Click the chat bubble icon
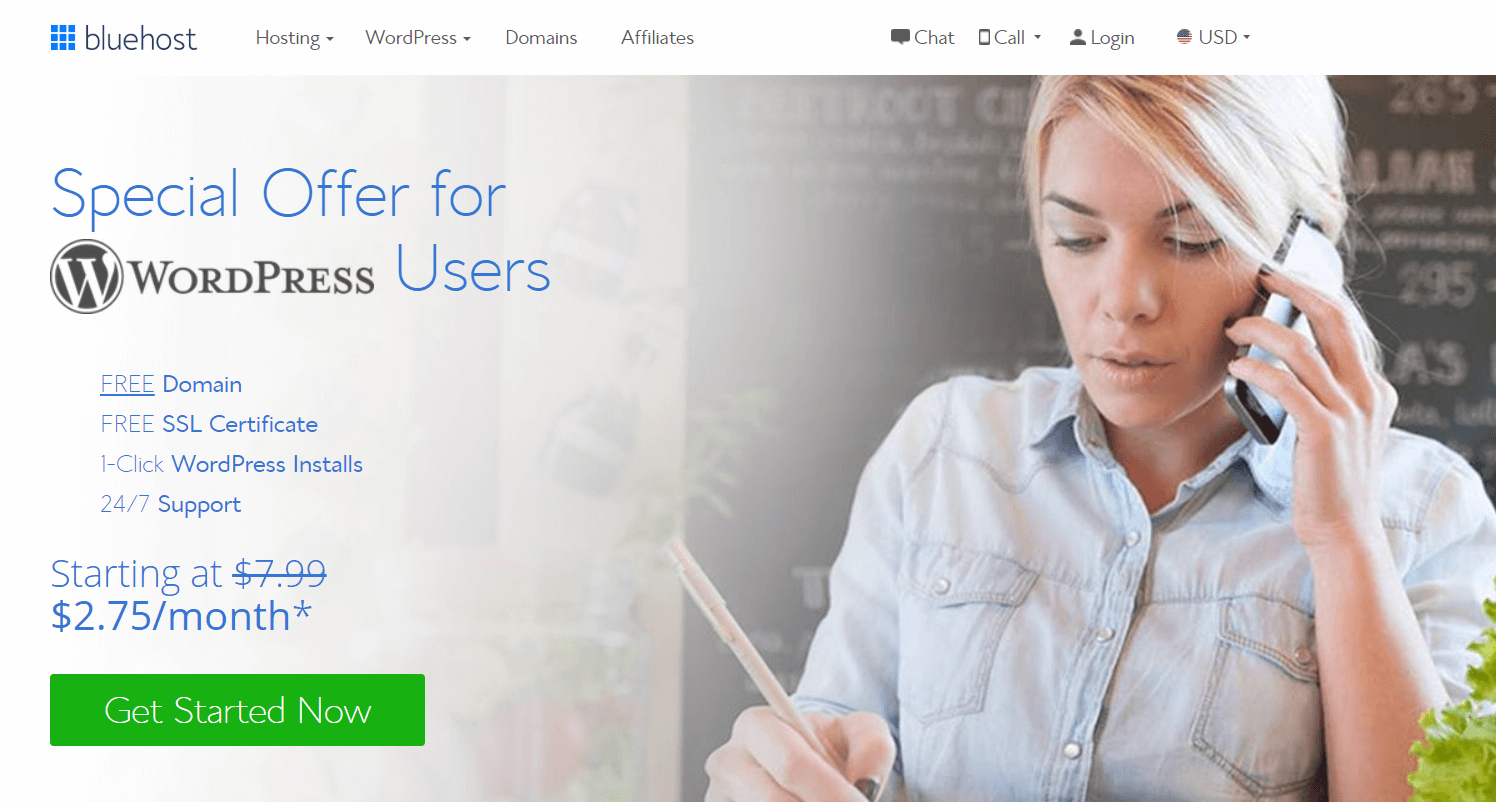Viewport: 1496px width, 802px height. click(900, 37)
